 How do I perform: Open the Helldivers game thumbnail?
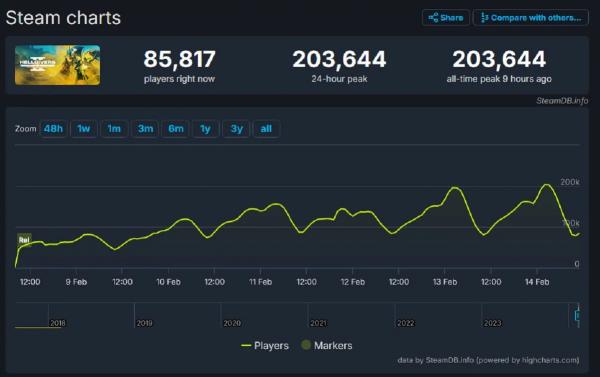tap(57, 65)
